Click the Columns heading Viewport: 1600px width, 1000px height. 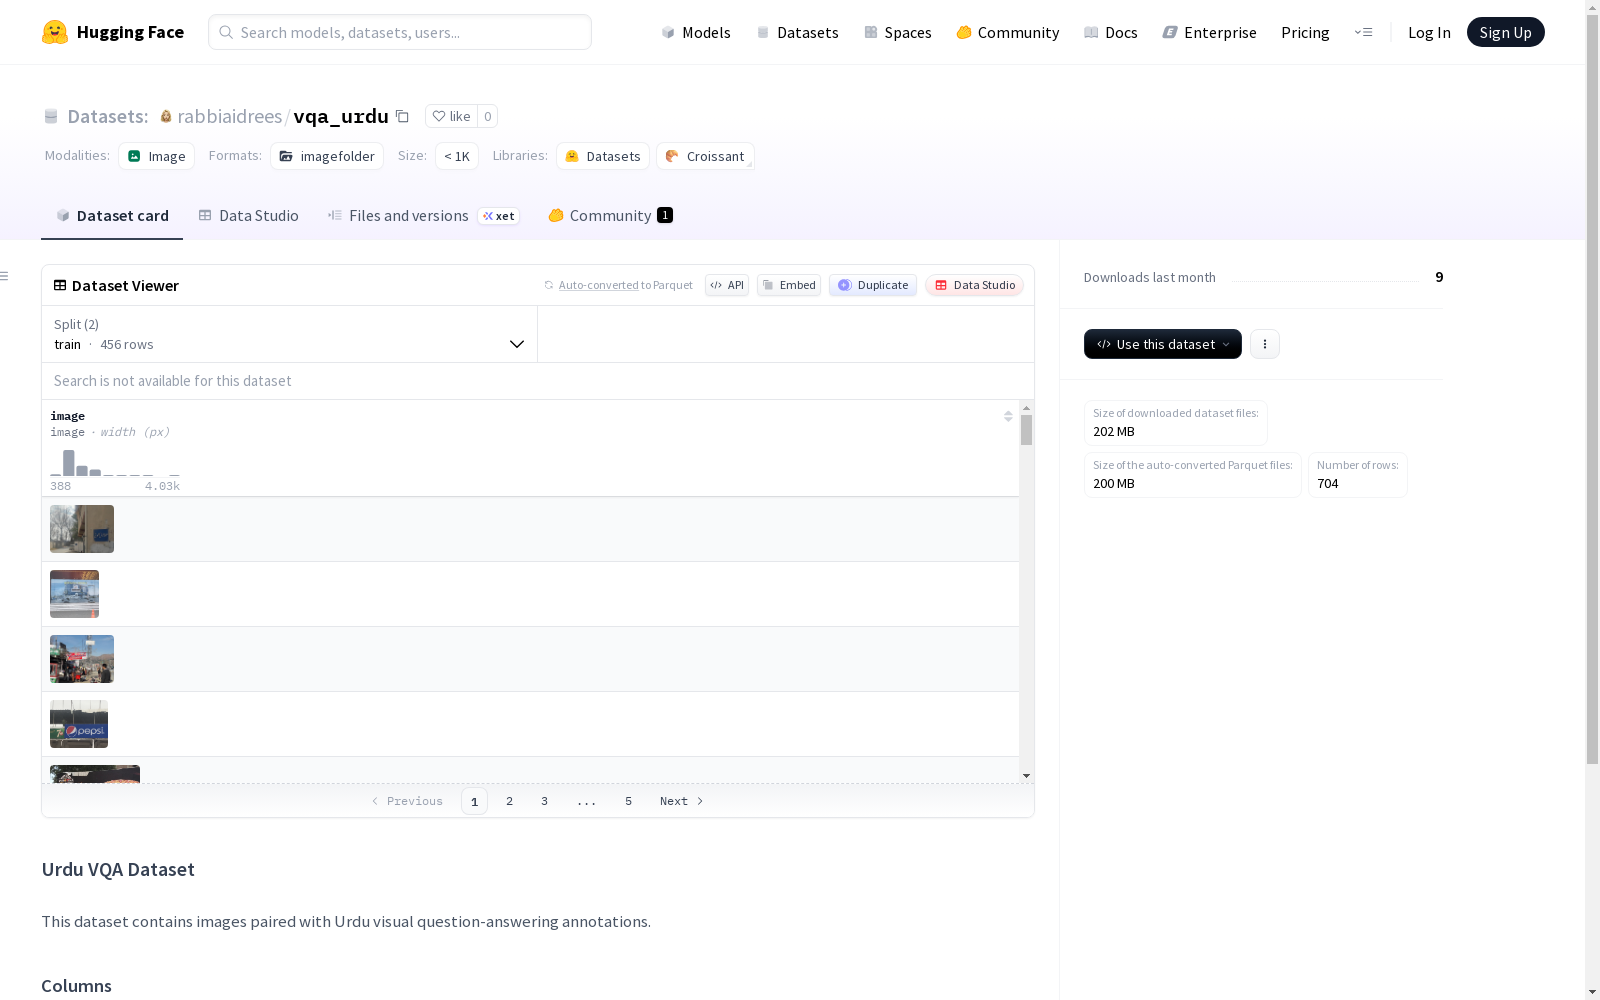coord(76,986)
